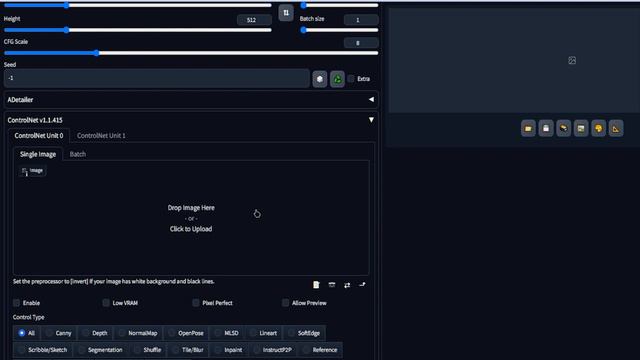Click the webcam icon below the upload area
The width and height of the screenshot is (640, 360).
coord(332,285)
